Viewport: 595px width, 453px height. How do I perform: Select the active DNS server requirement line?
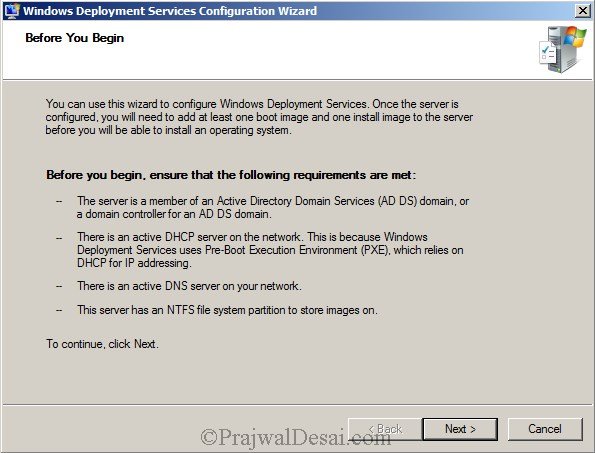click(189, 286)
